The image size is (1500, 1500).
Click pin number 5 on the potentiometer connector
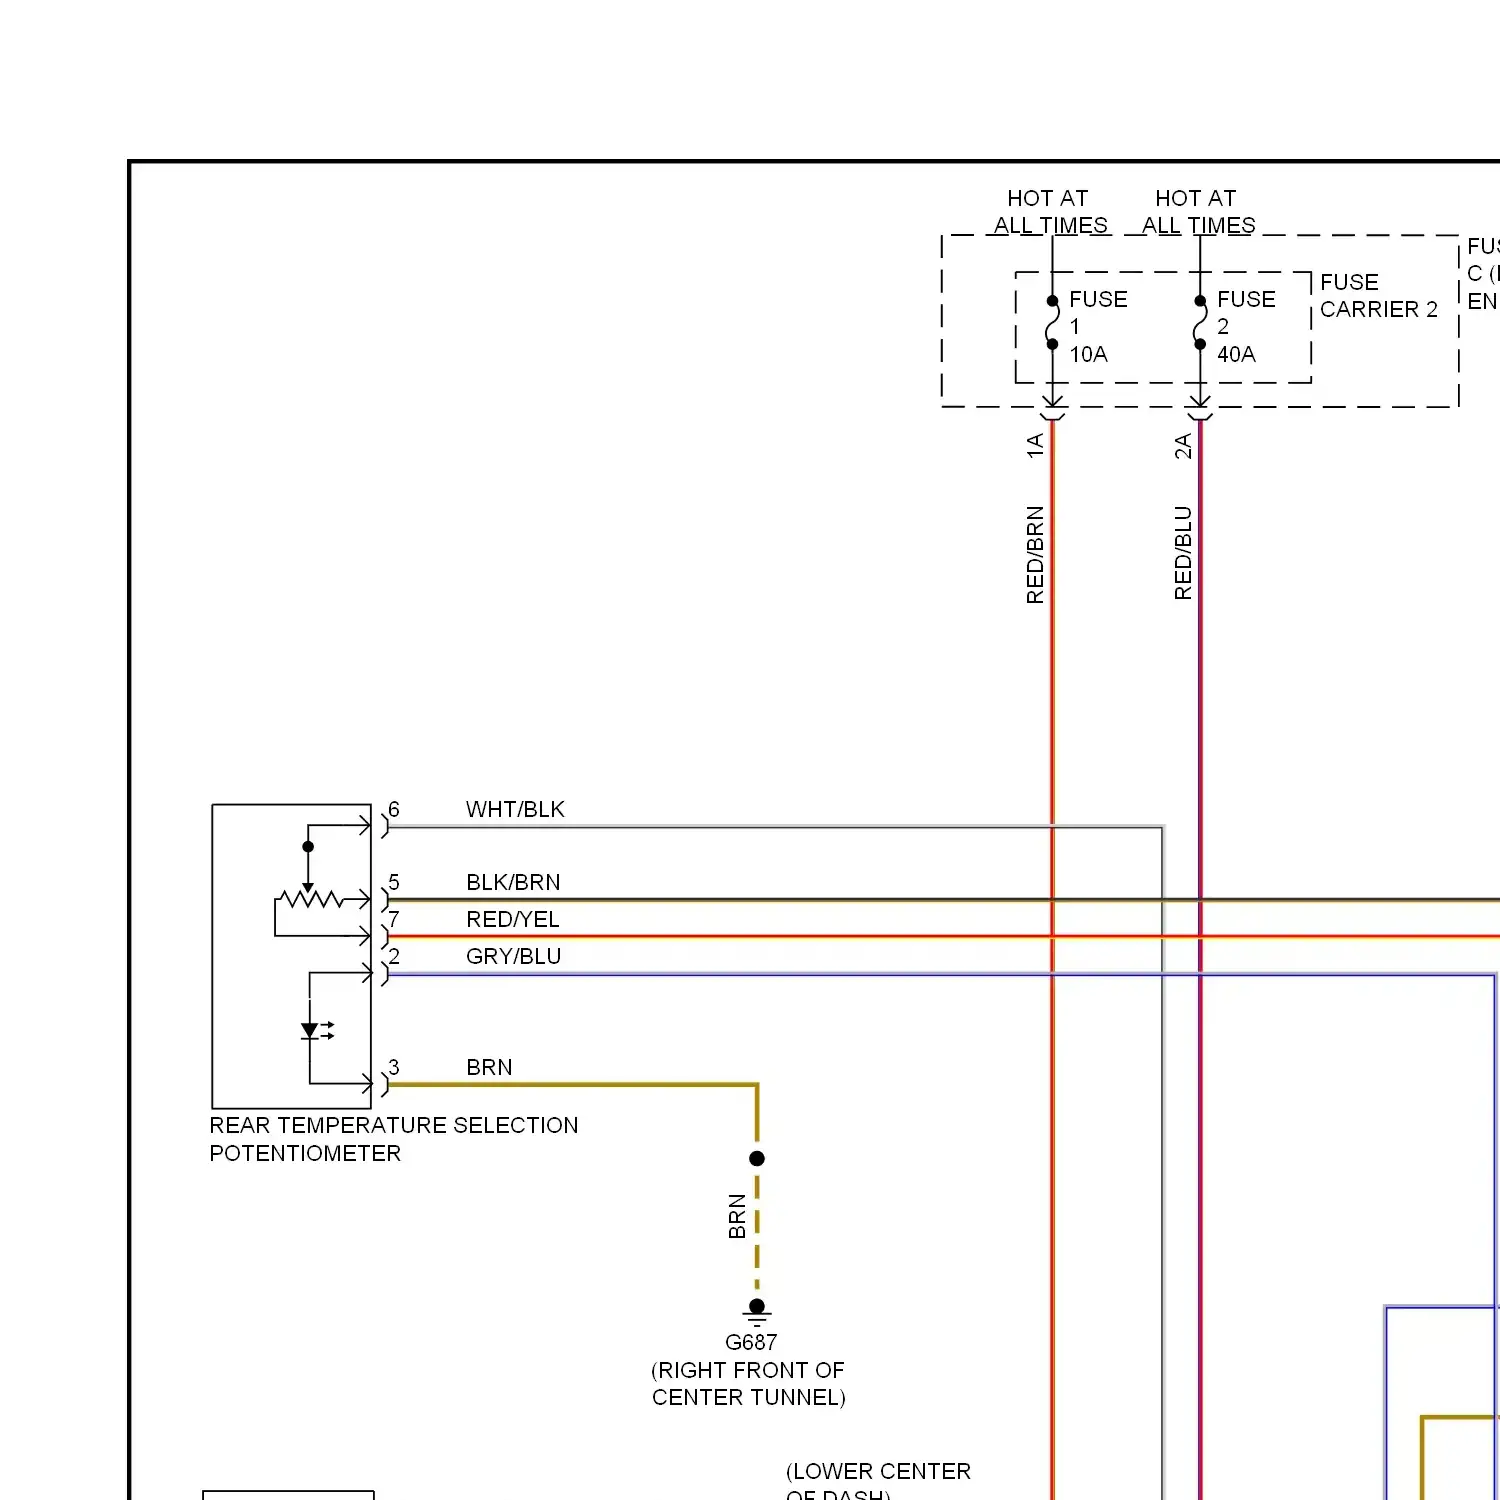pyautogui.click(x=394, y=882)
